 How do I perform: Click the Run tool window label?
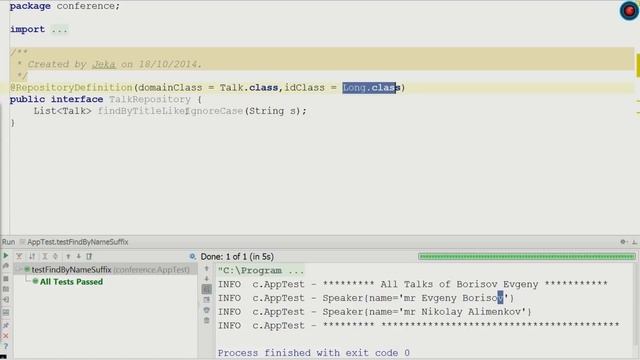(8, 242)
